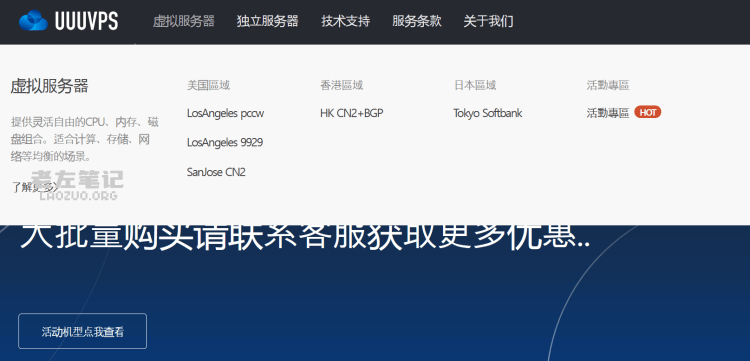Click the UUUVPS cloud logo icon

point(33,21)
